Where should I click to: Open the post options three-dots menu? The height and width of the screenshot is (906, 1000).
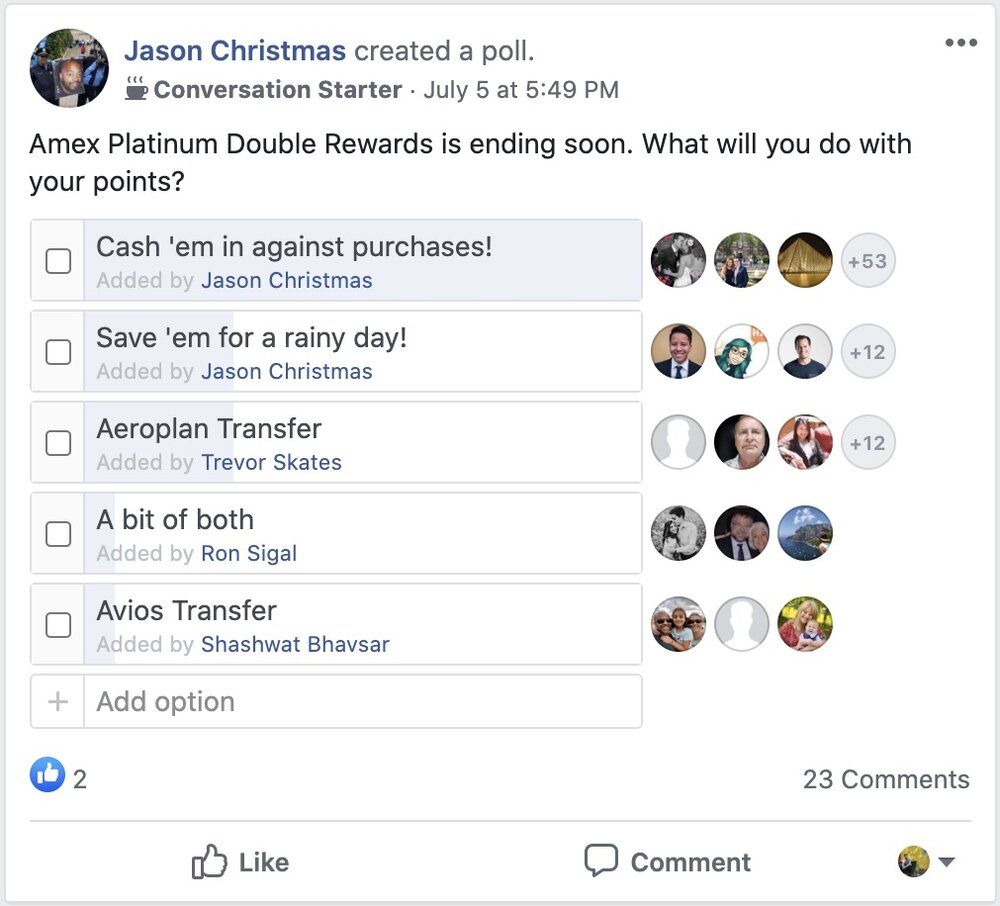click(960, 43)
